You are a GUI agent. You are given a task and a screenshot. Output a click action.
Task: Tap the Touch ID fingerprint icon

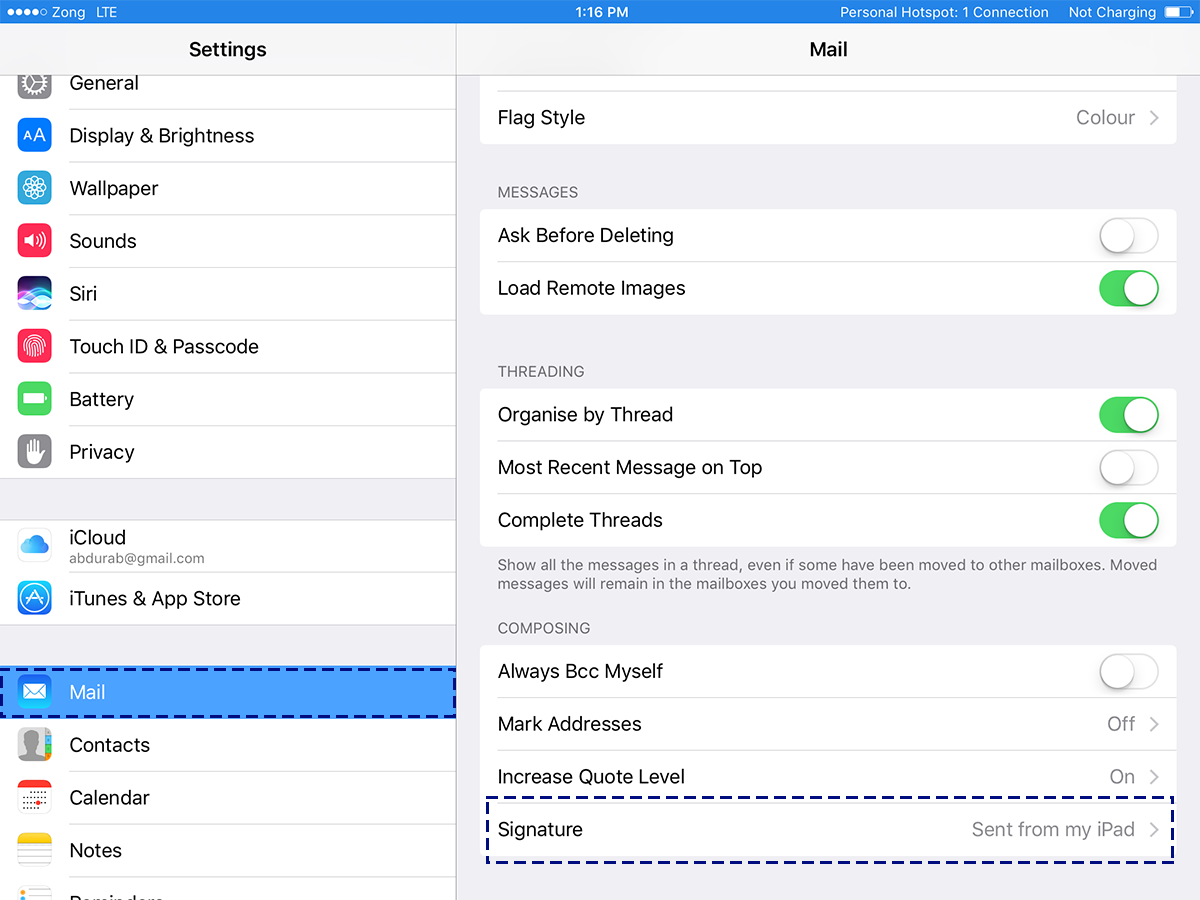(x=35, y=346)
